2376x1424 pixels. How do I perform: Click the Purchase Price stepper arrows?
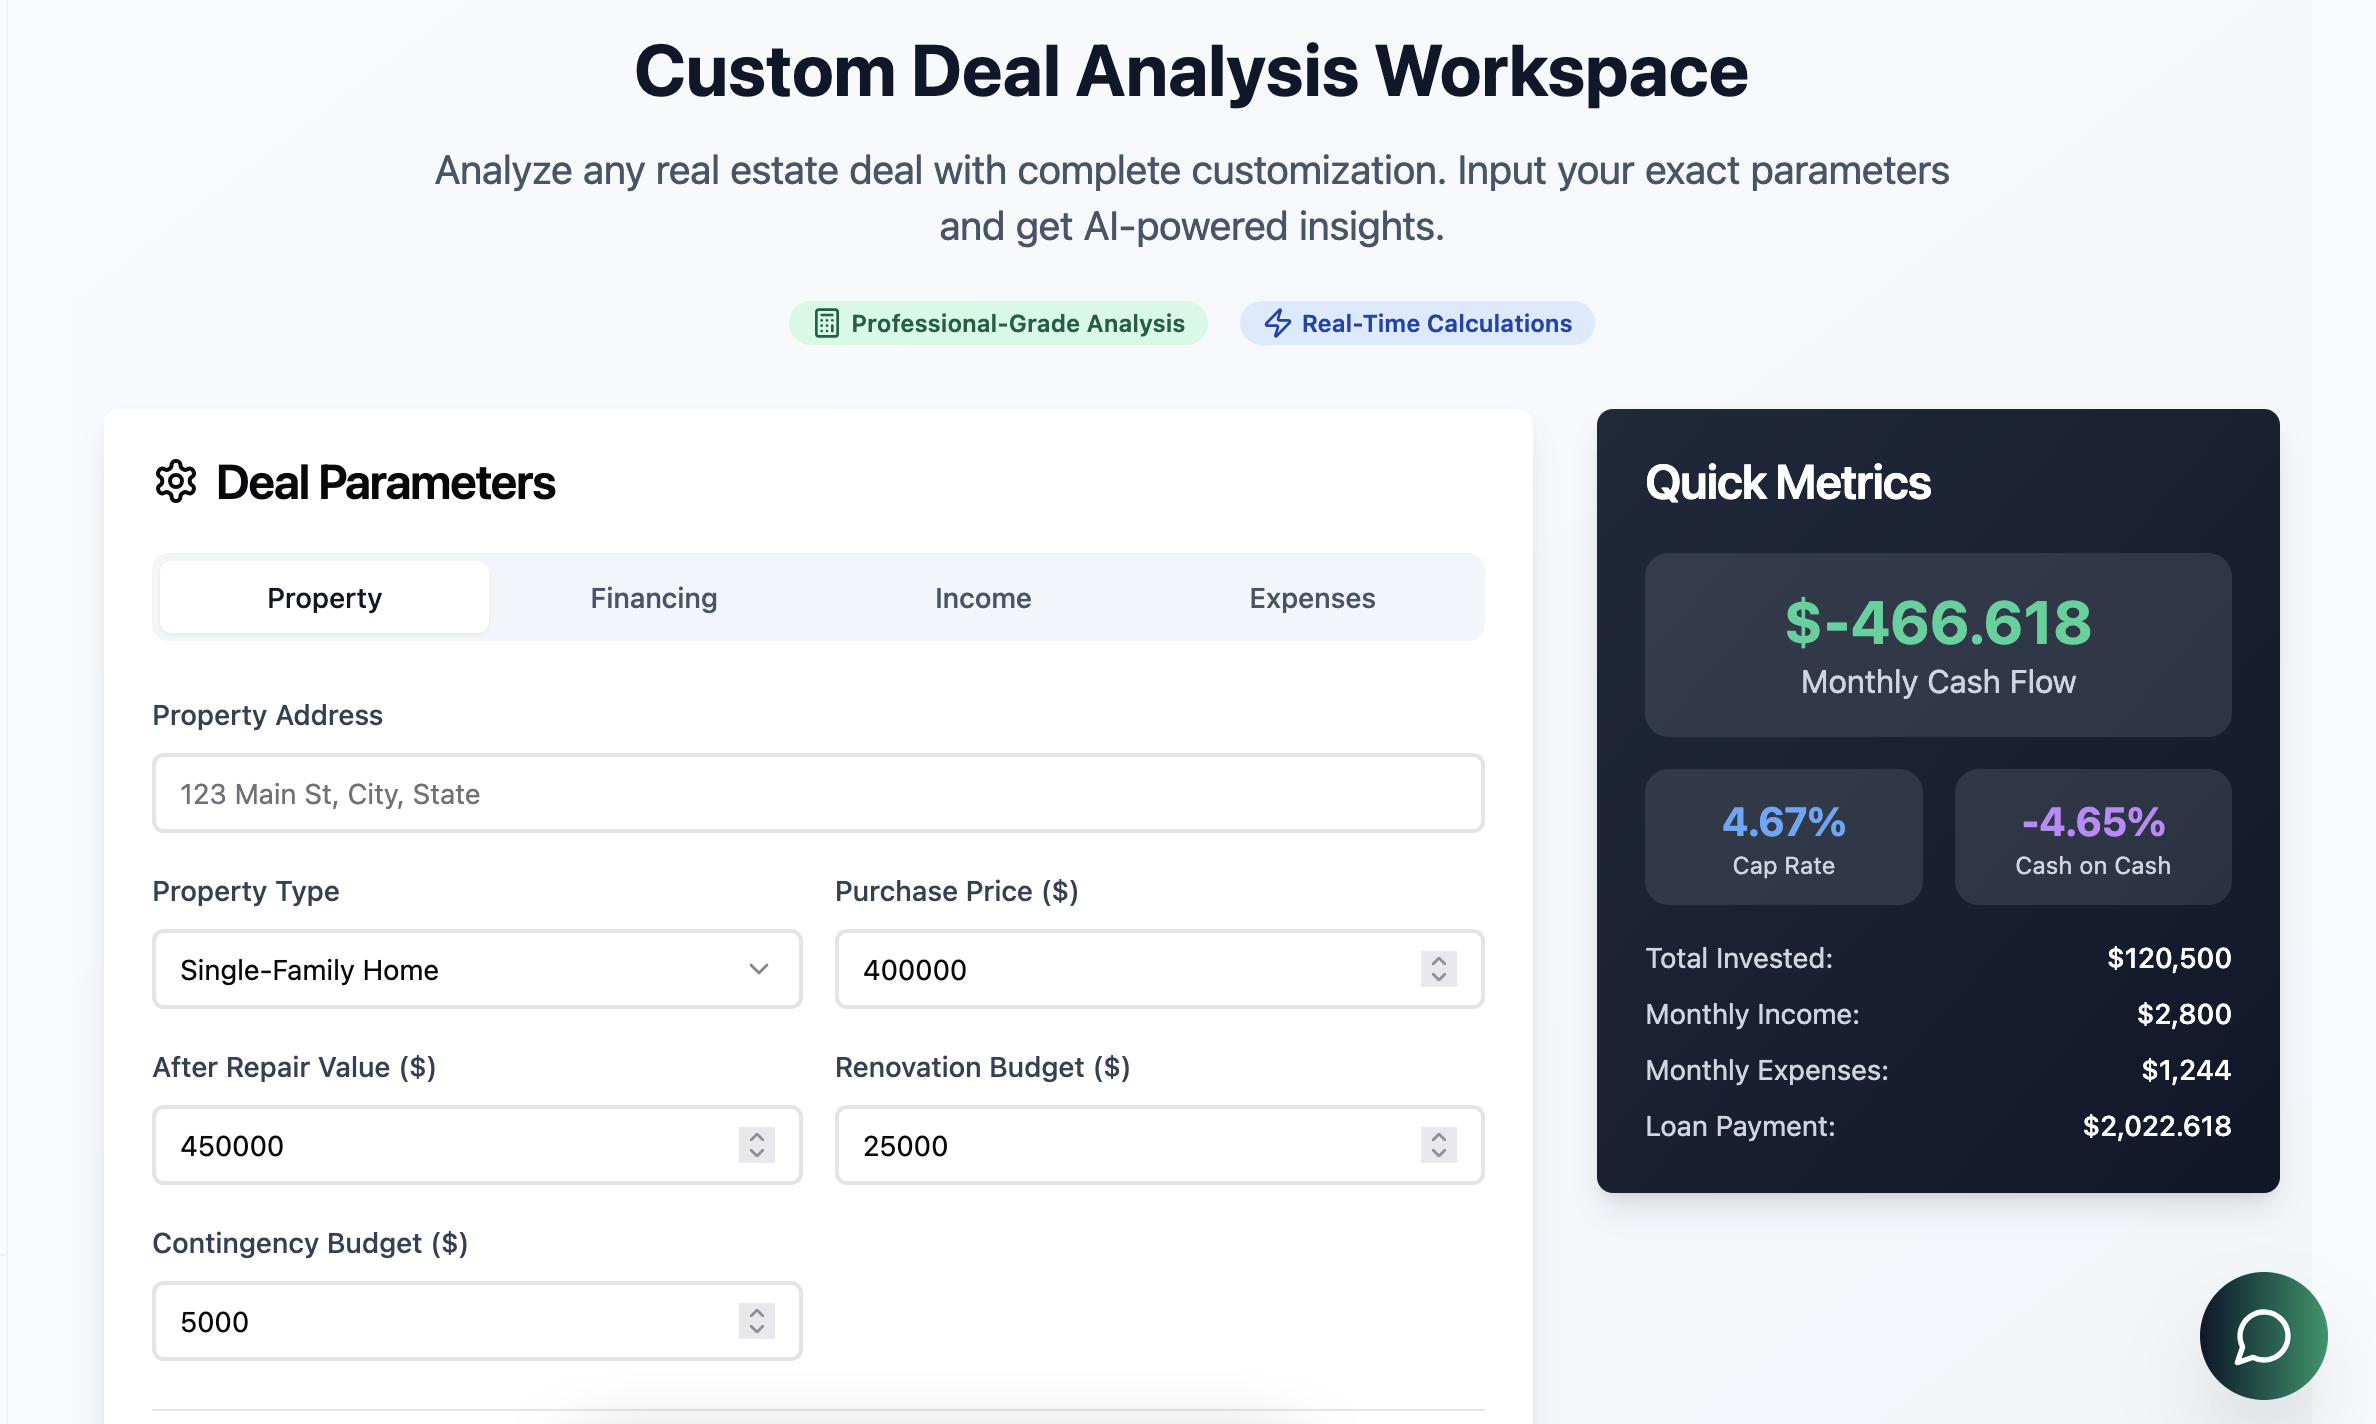tap(1438, 969)
